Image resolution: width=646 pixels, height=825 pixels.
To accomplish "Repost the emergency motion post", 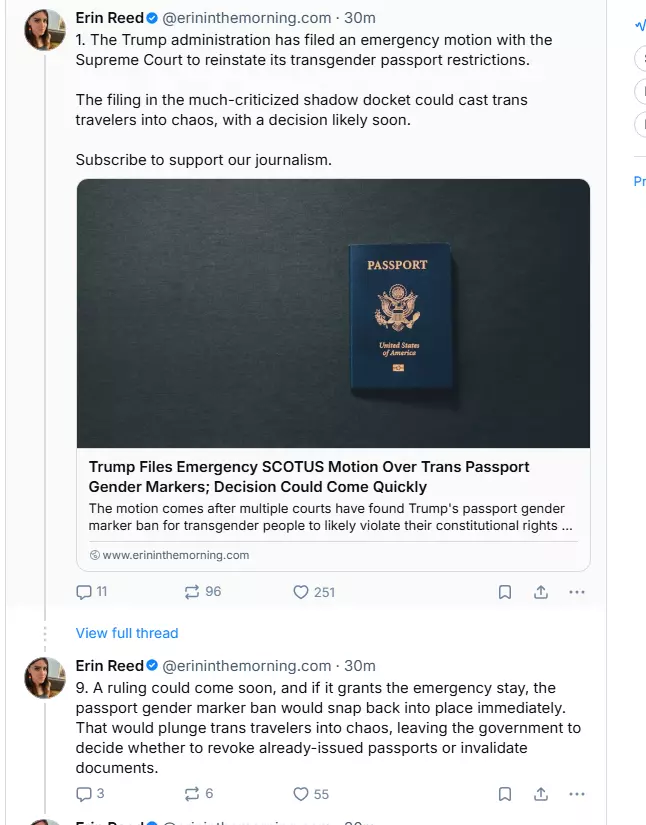I will [x=193, y=592].
